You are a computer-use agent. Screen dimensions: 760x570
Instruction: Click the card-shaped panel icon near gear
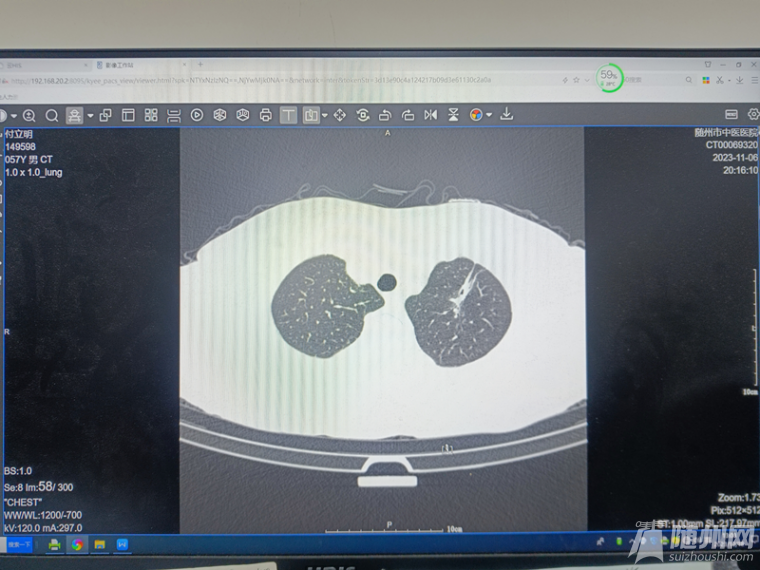click(731, 114)
